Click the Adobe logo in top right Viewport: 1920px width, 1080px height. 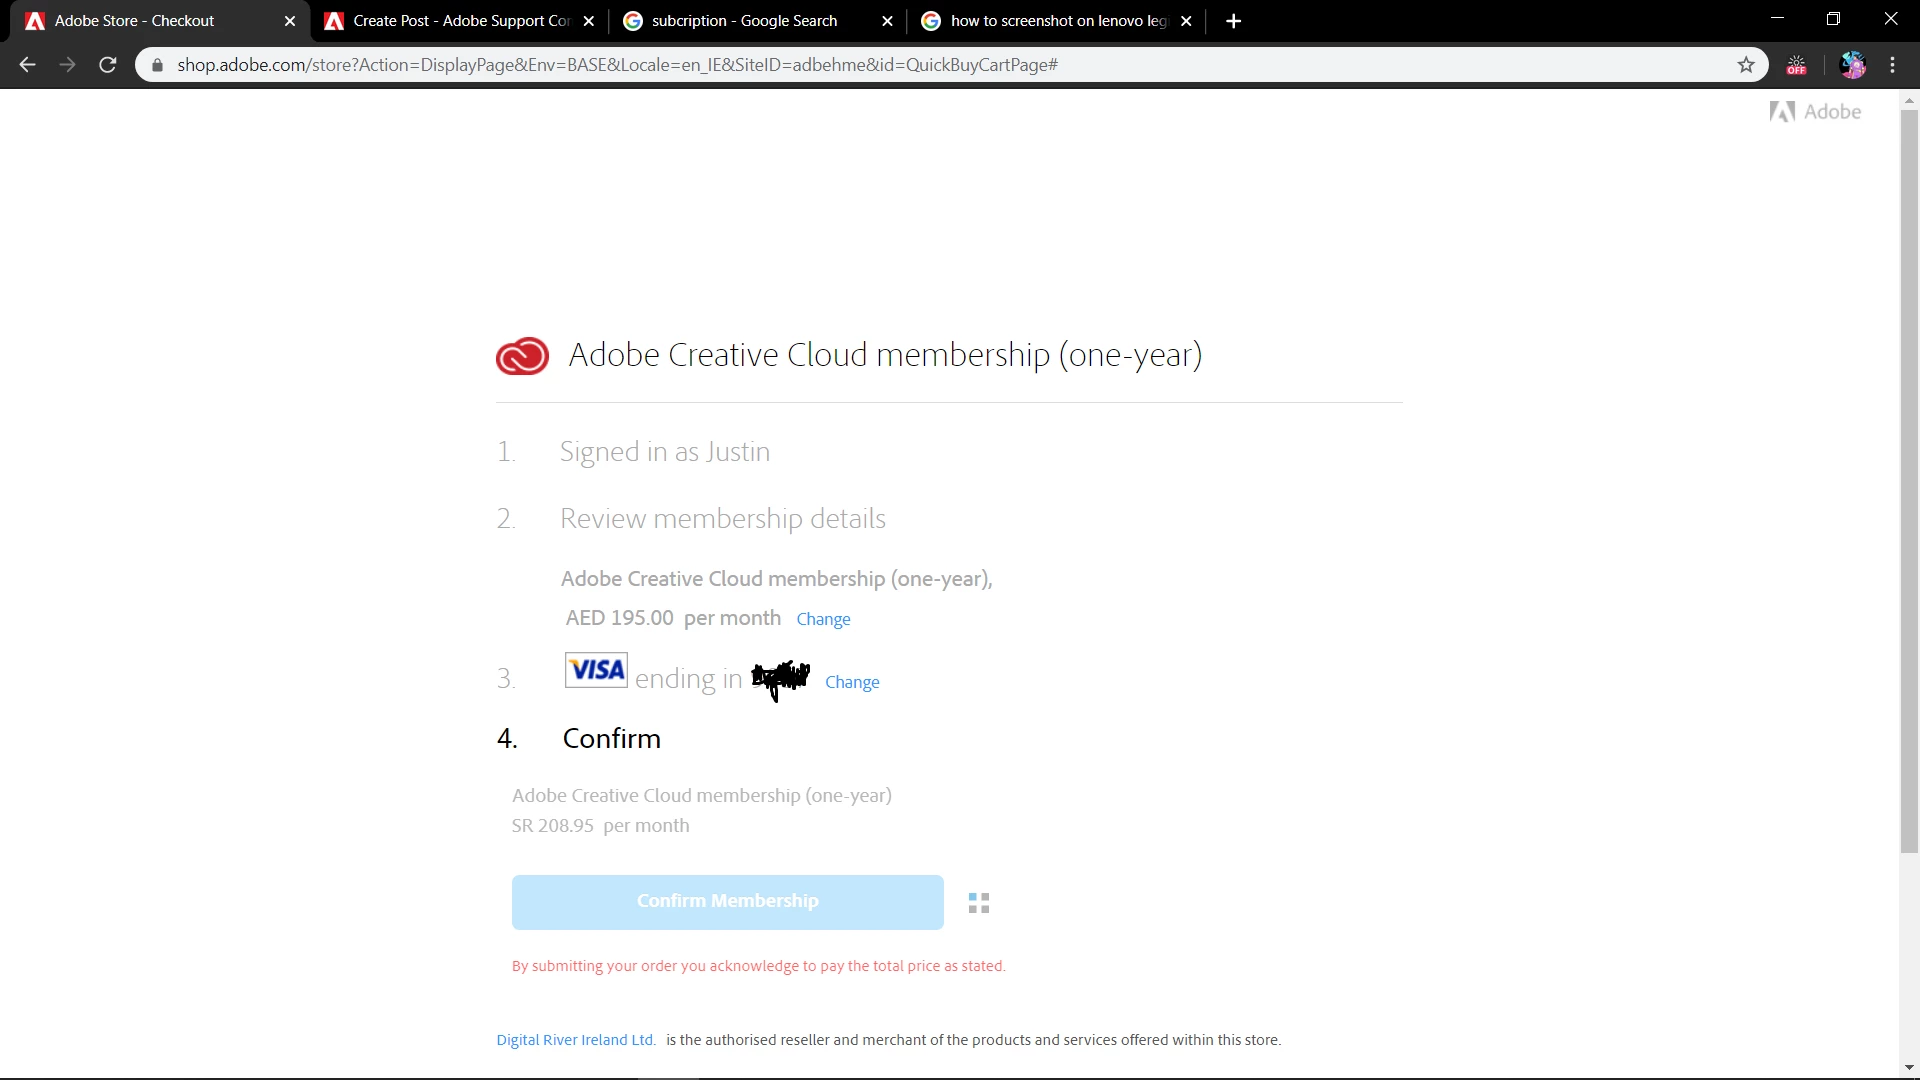[1815, 112]
